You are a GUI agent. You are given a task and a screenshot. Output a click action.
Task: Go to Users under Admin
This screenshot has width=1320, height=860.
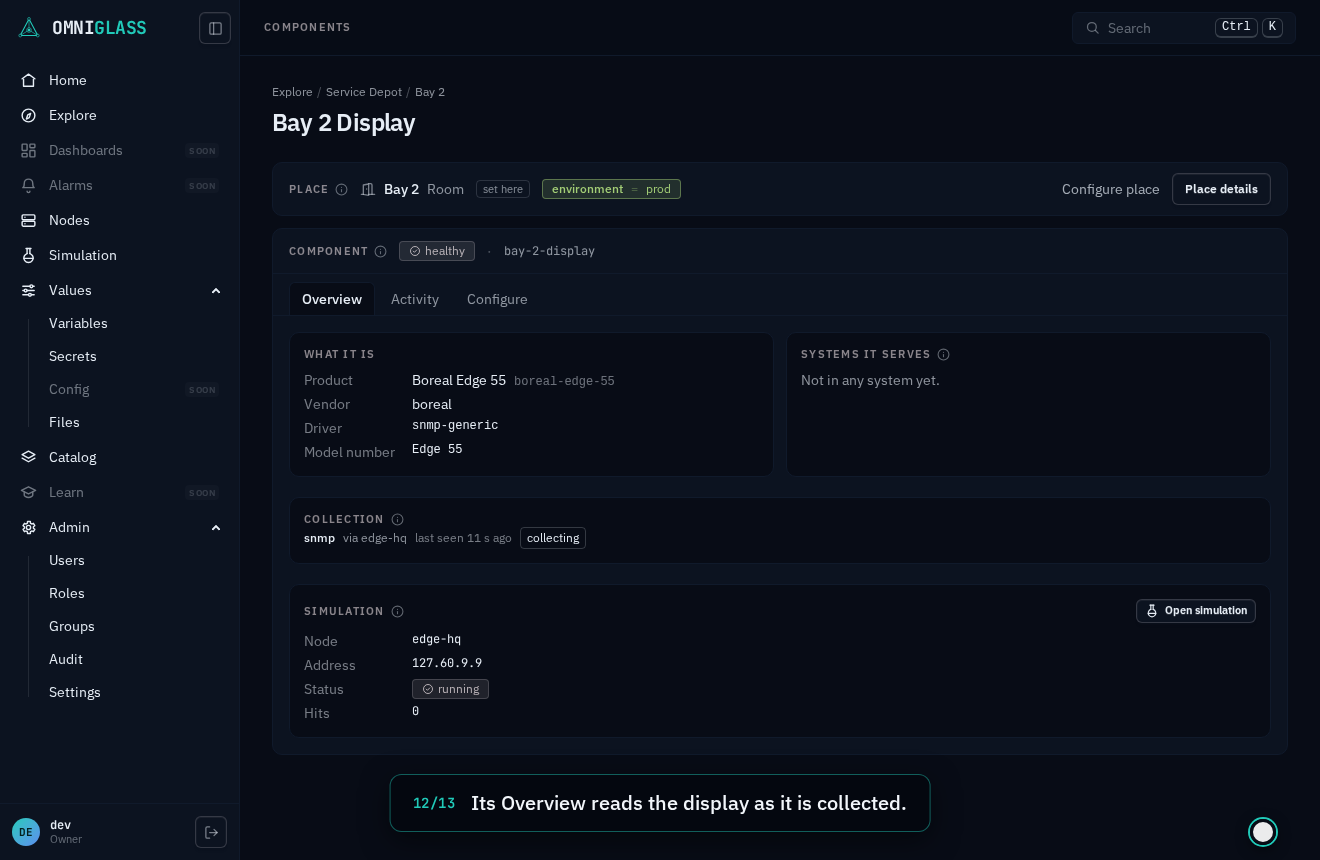67,560
